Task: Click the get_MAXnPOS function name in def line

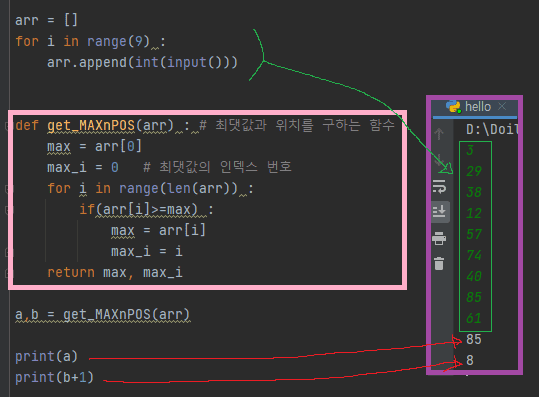Action: [91, 126]
